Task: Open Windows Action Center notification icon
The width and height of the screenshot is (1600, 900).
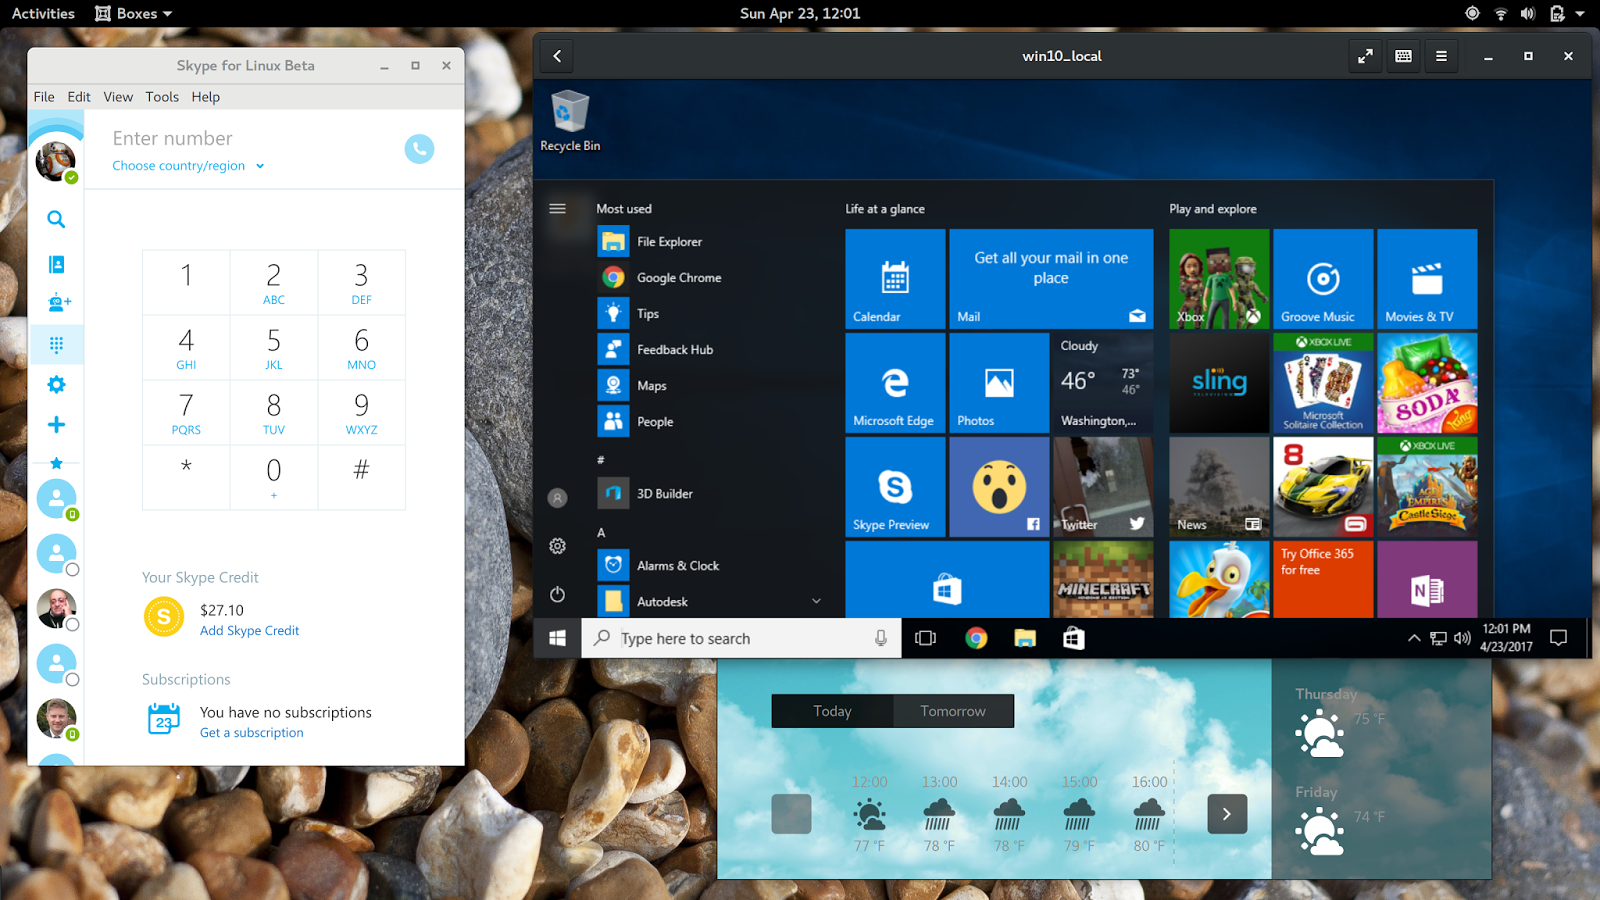Action: click(x=1558, y=638)
